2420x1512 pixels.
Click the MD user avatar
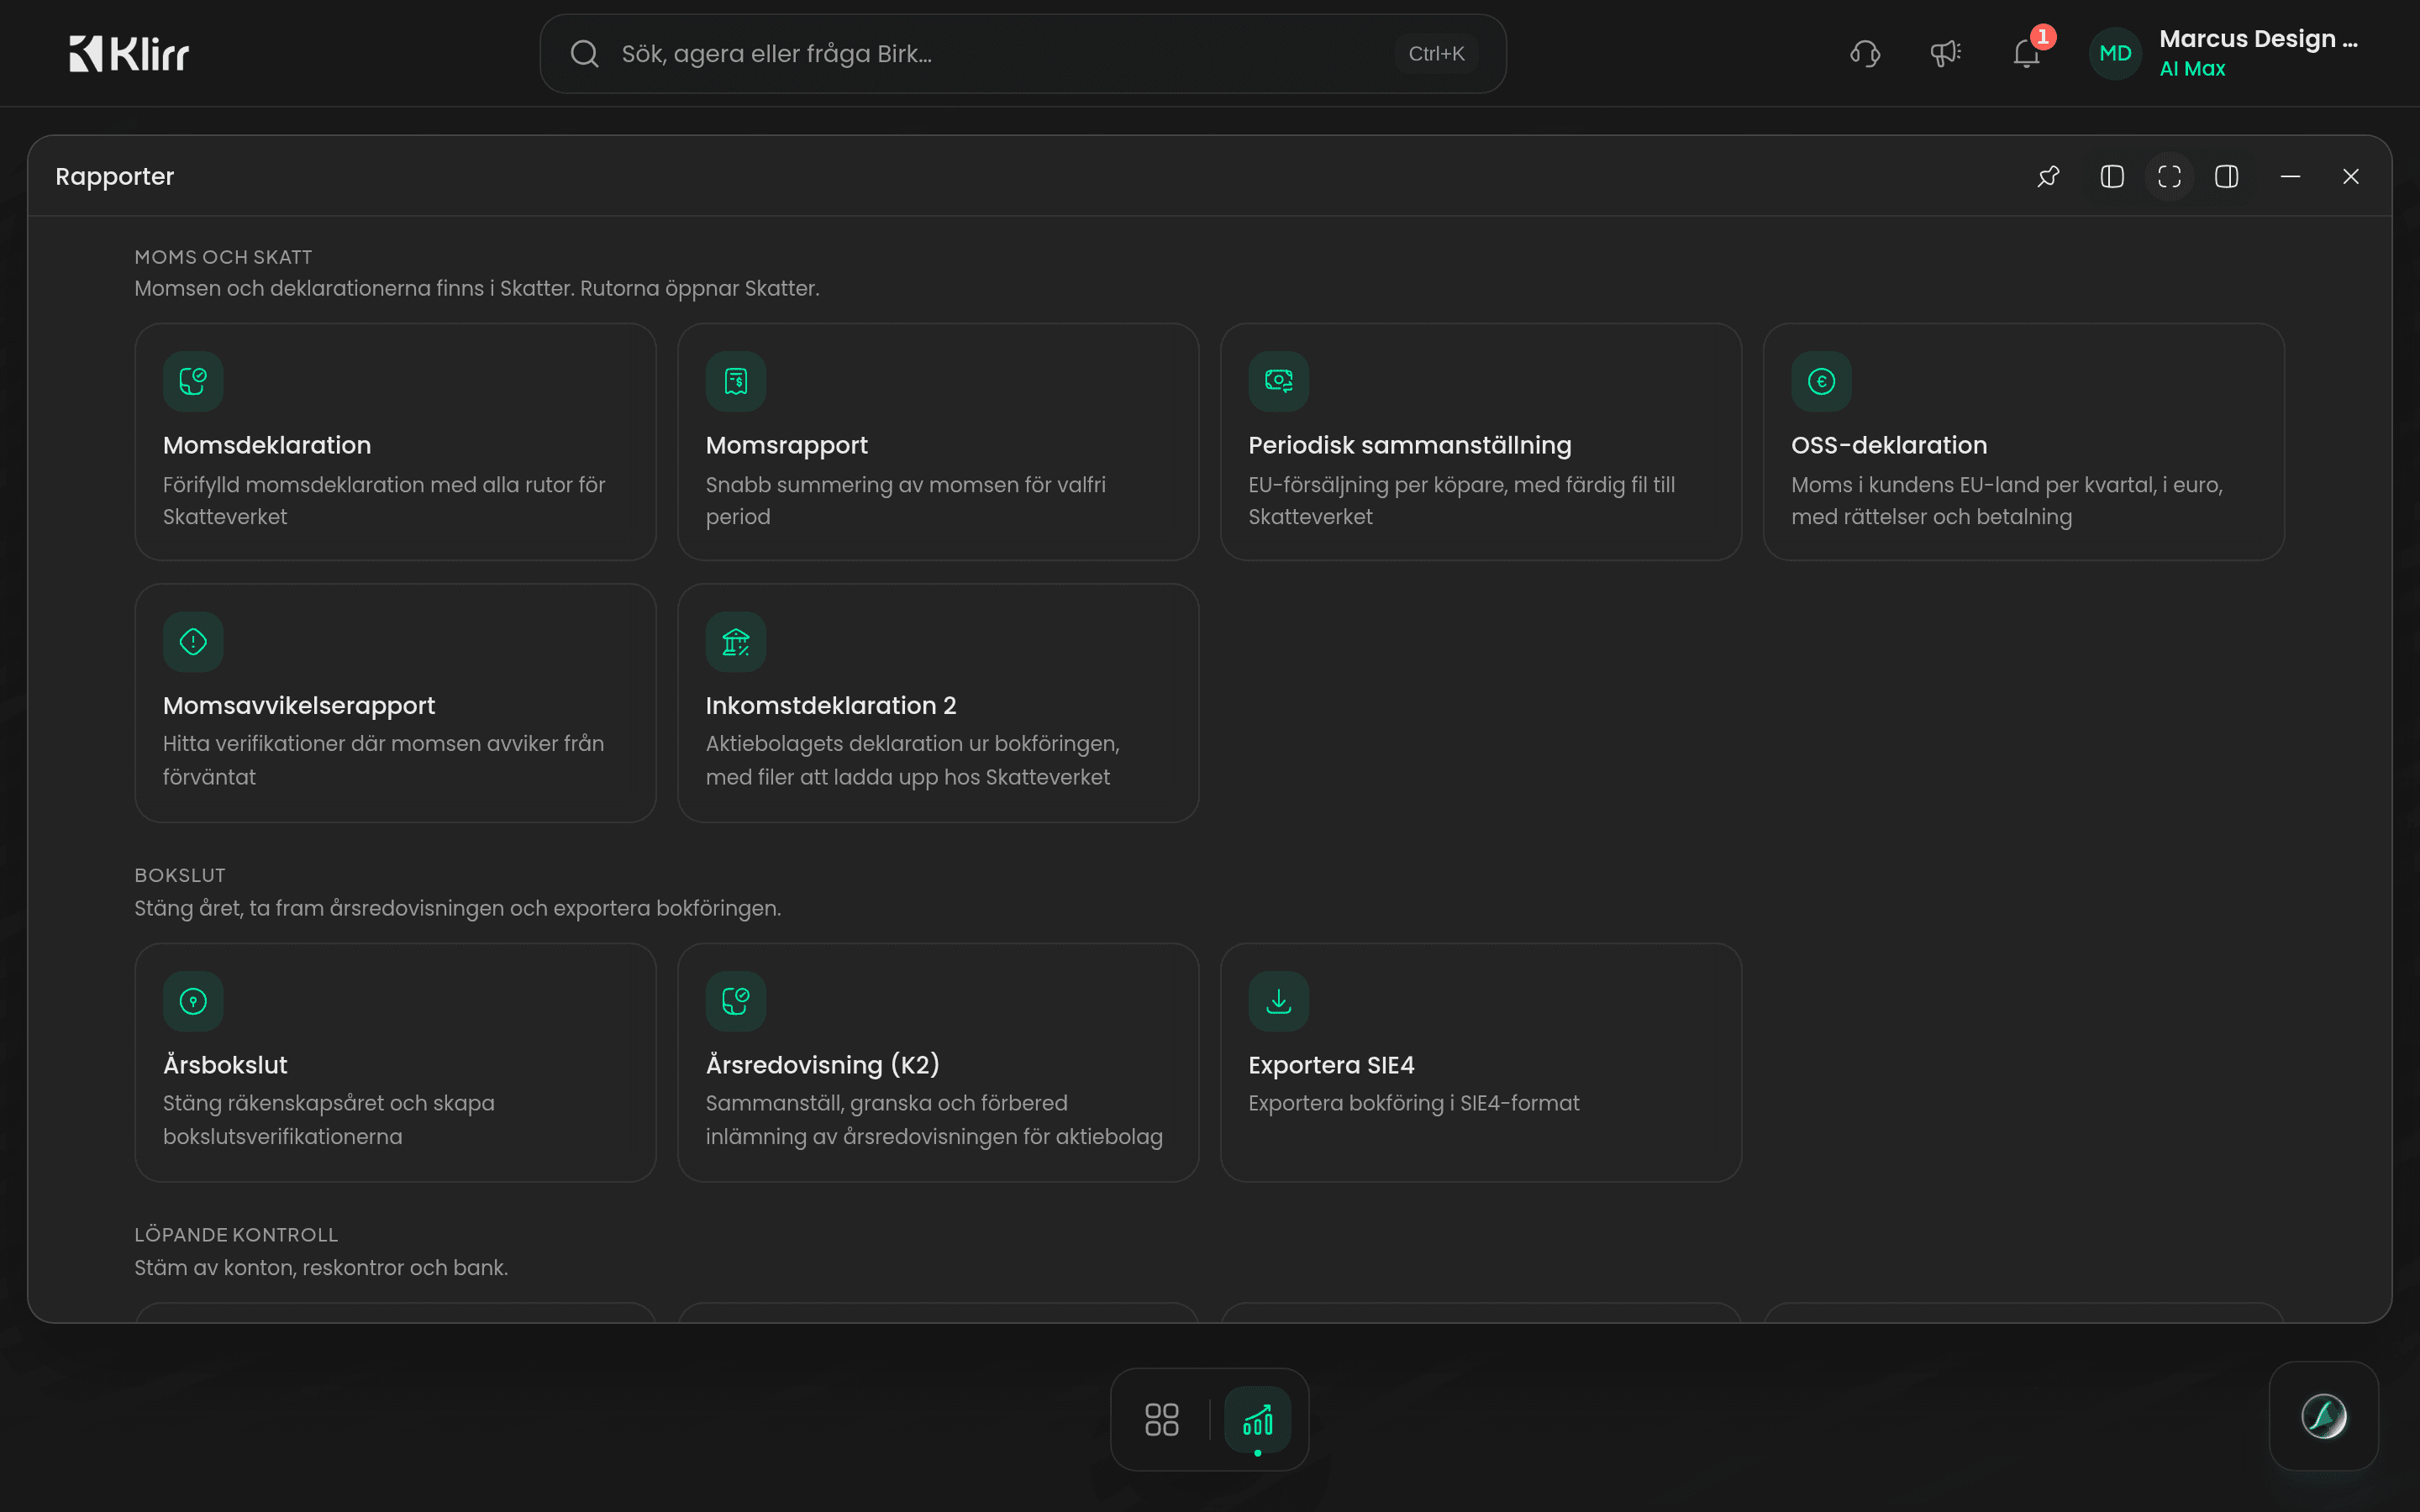[x=2115, y=54]
